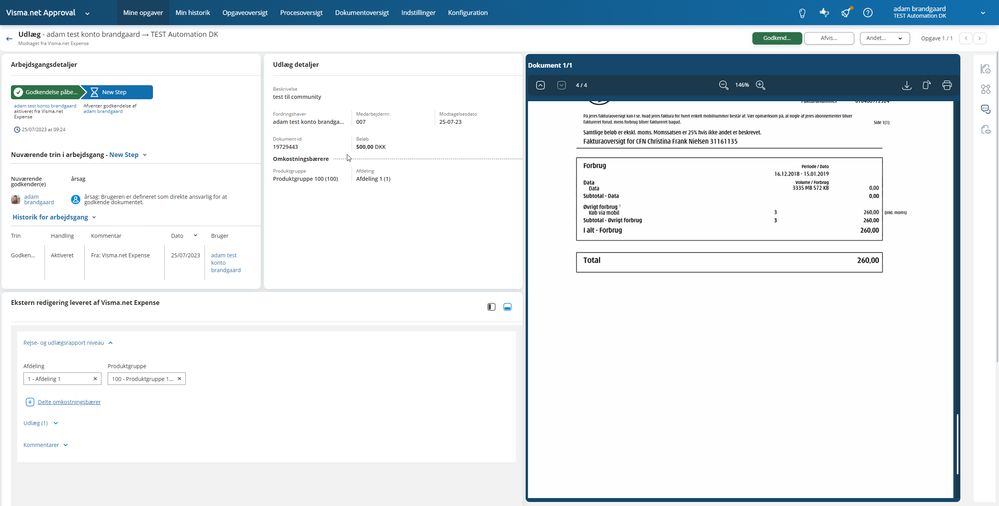Zoom out the document viewer
Image resolution: width=999 pixels, height=506 pixels.
(x=723, y=85)
